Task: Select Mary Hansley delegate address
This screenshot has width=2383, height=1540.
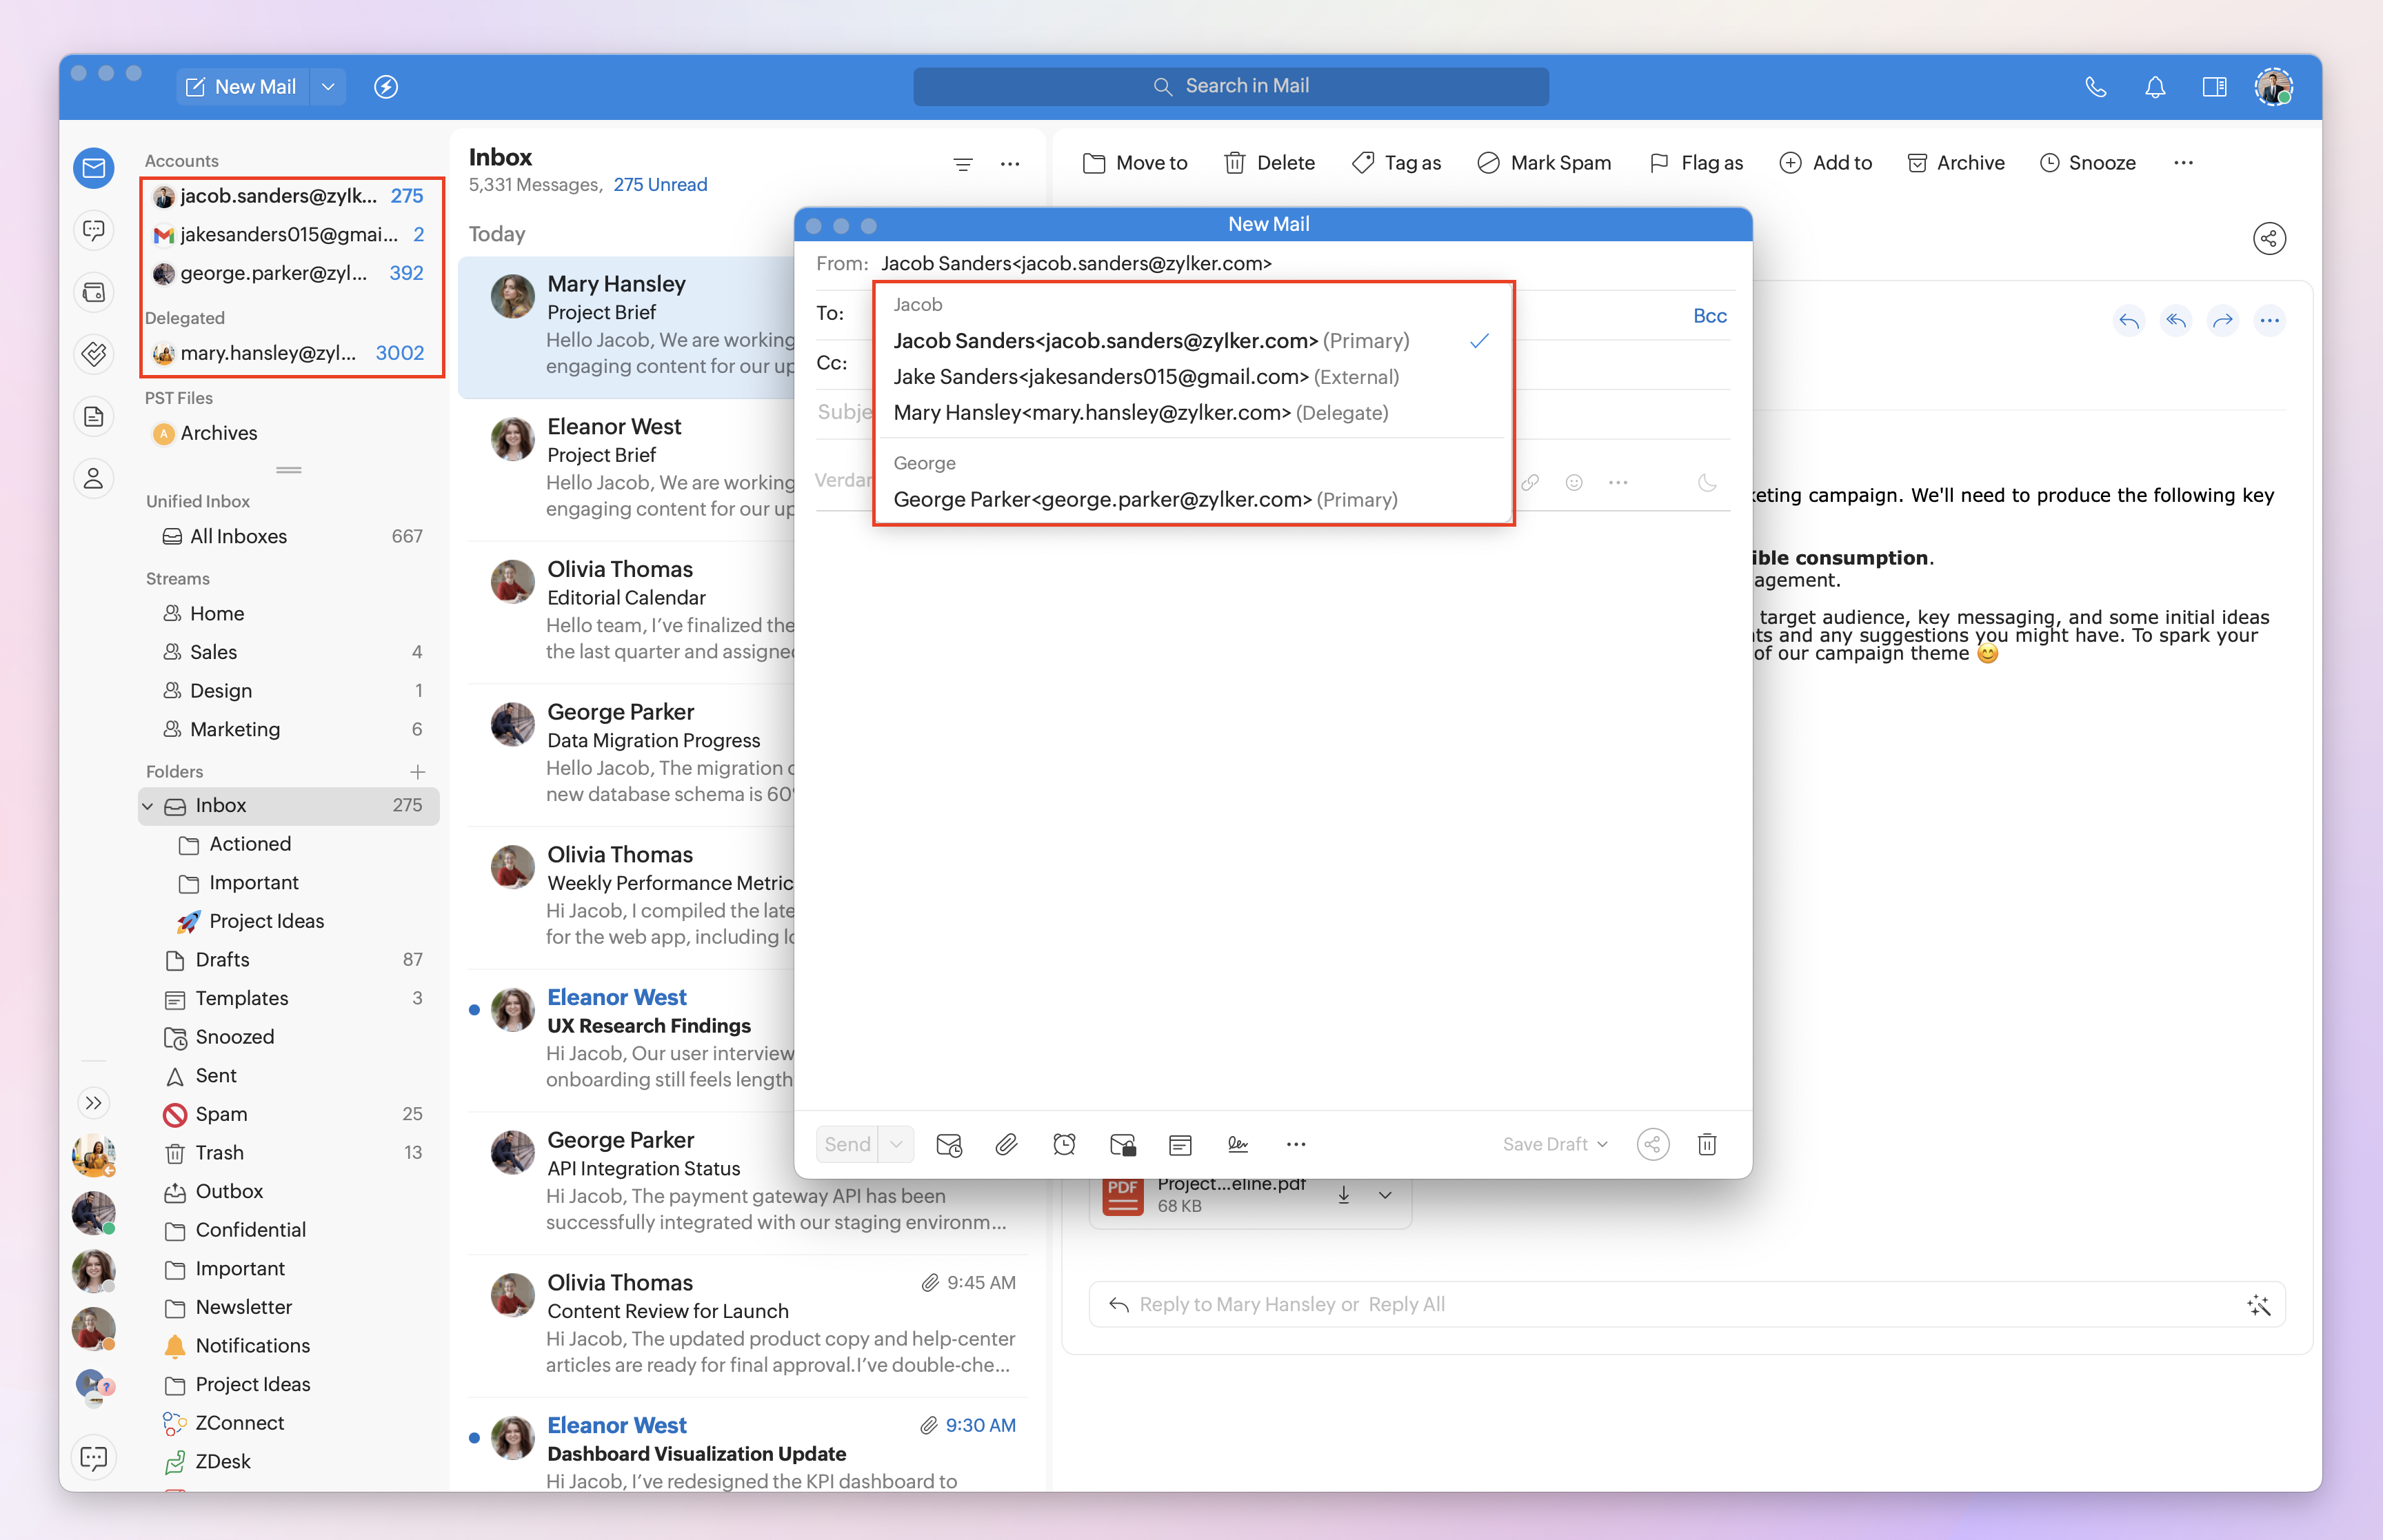Action: [1140, 413]
